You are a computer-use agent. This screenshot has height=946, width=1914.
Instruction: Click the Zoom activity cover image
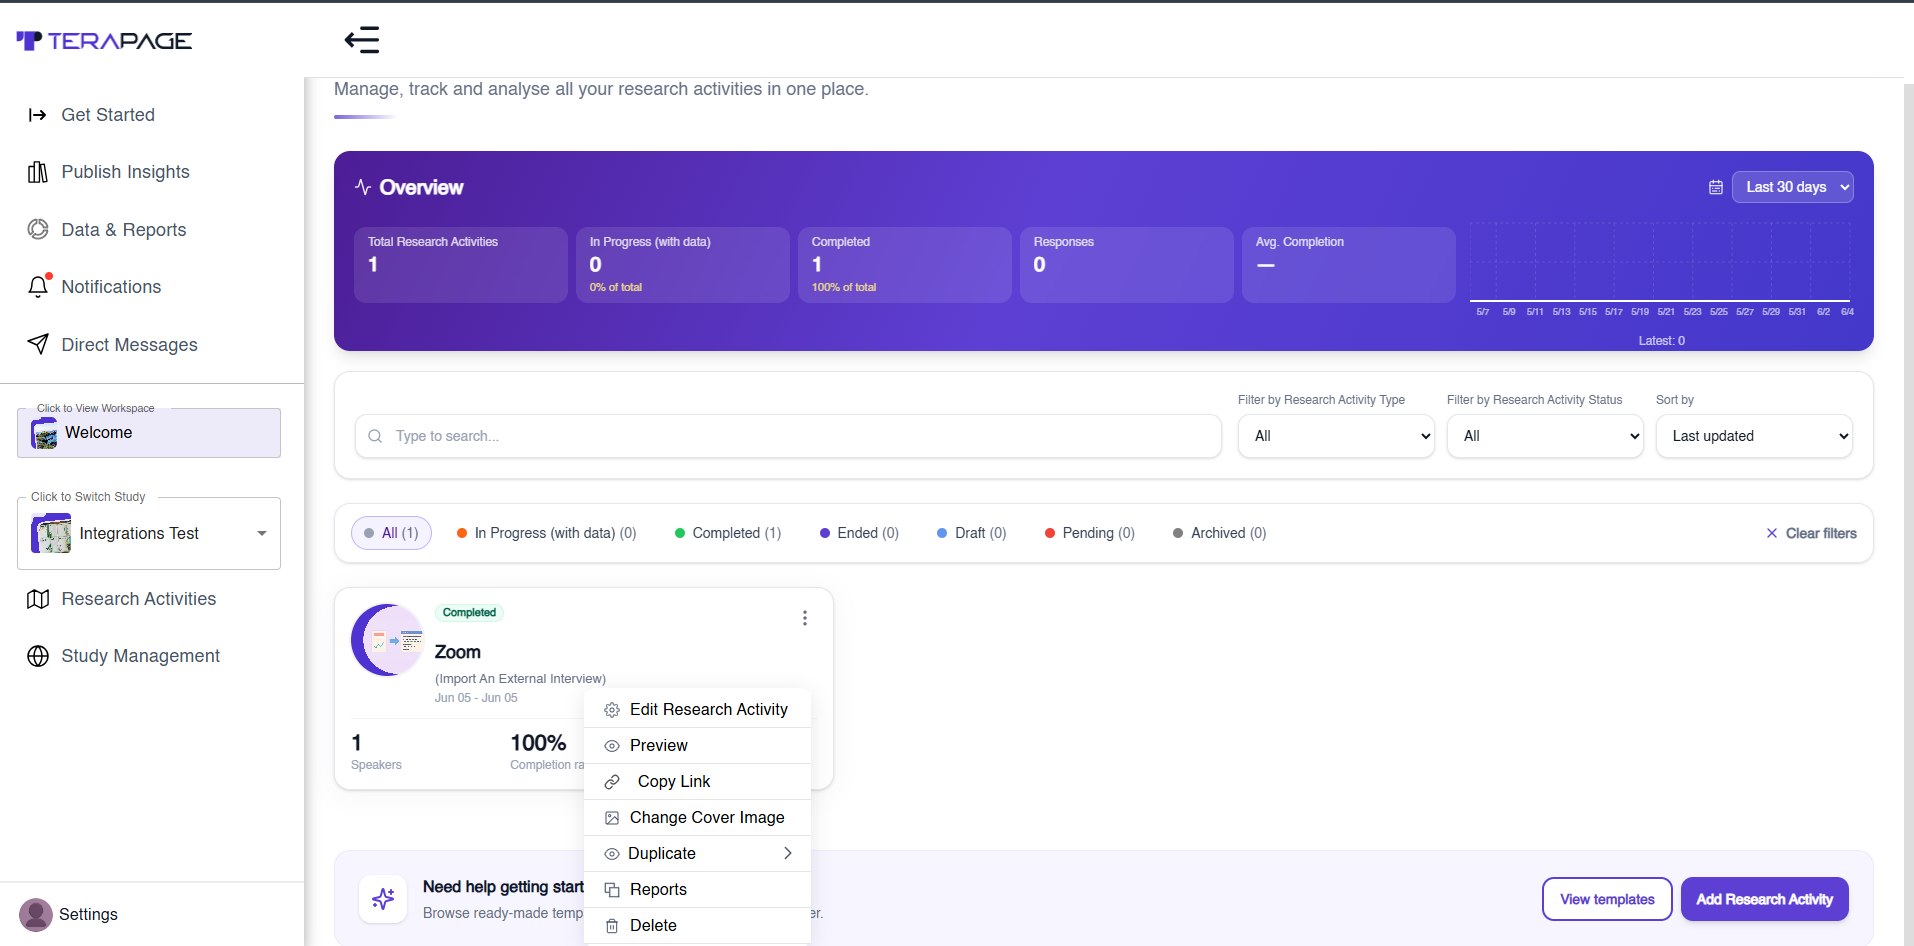[x=388, y=640]
